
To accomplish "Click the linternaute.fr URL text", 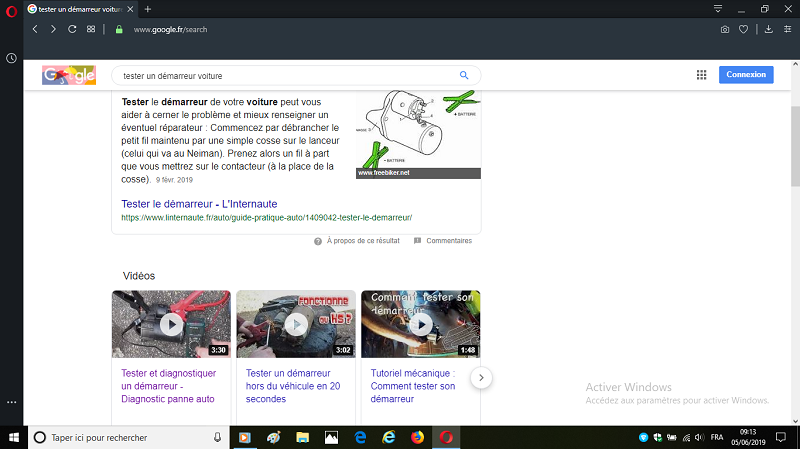I will tap(266, 218).
